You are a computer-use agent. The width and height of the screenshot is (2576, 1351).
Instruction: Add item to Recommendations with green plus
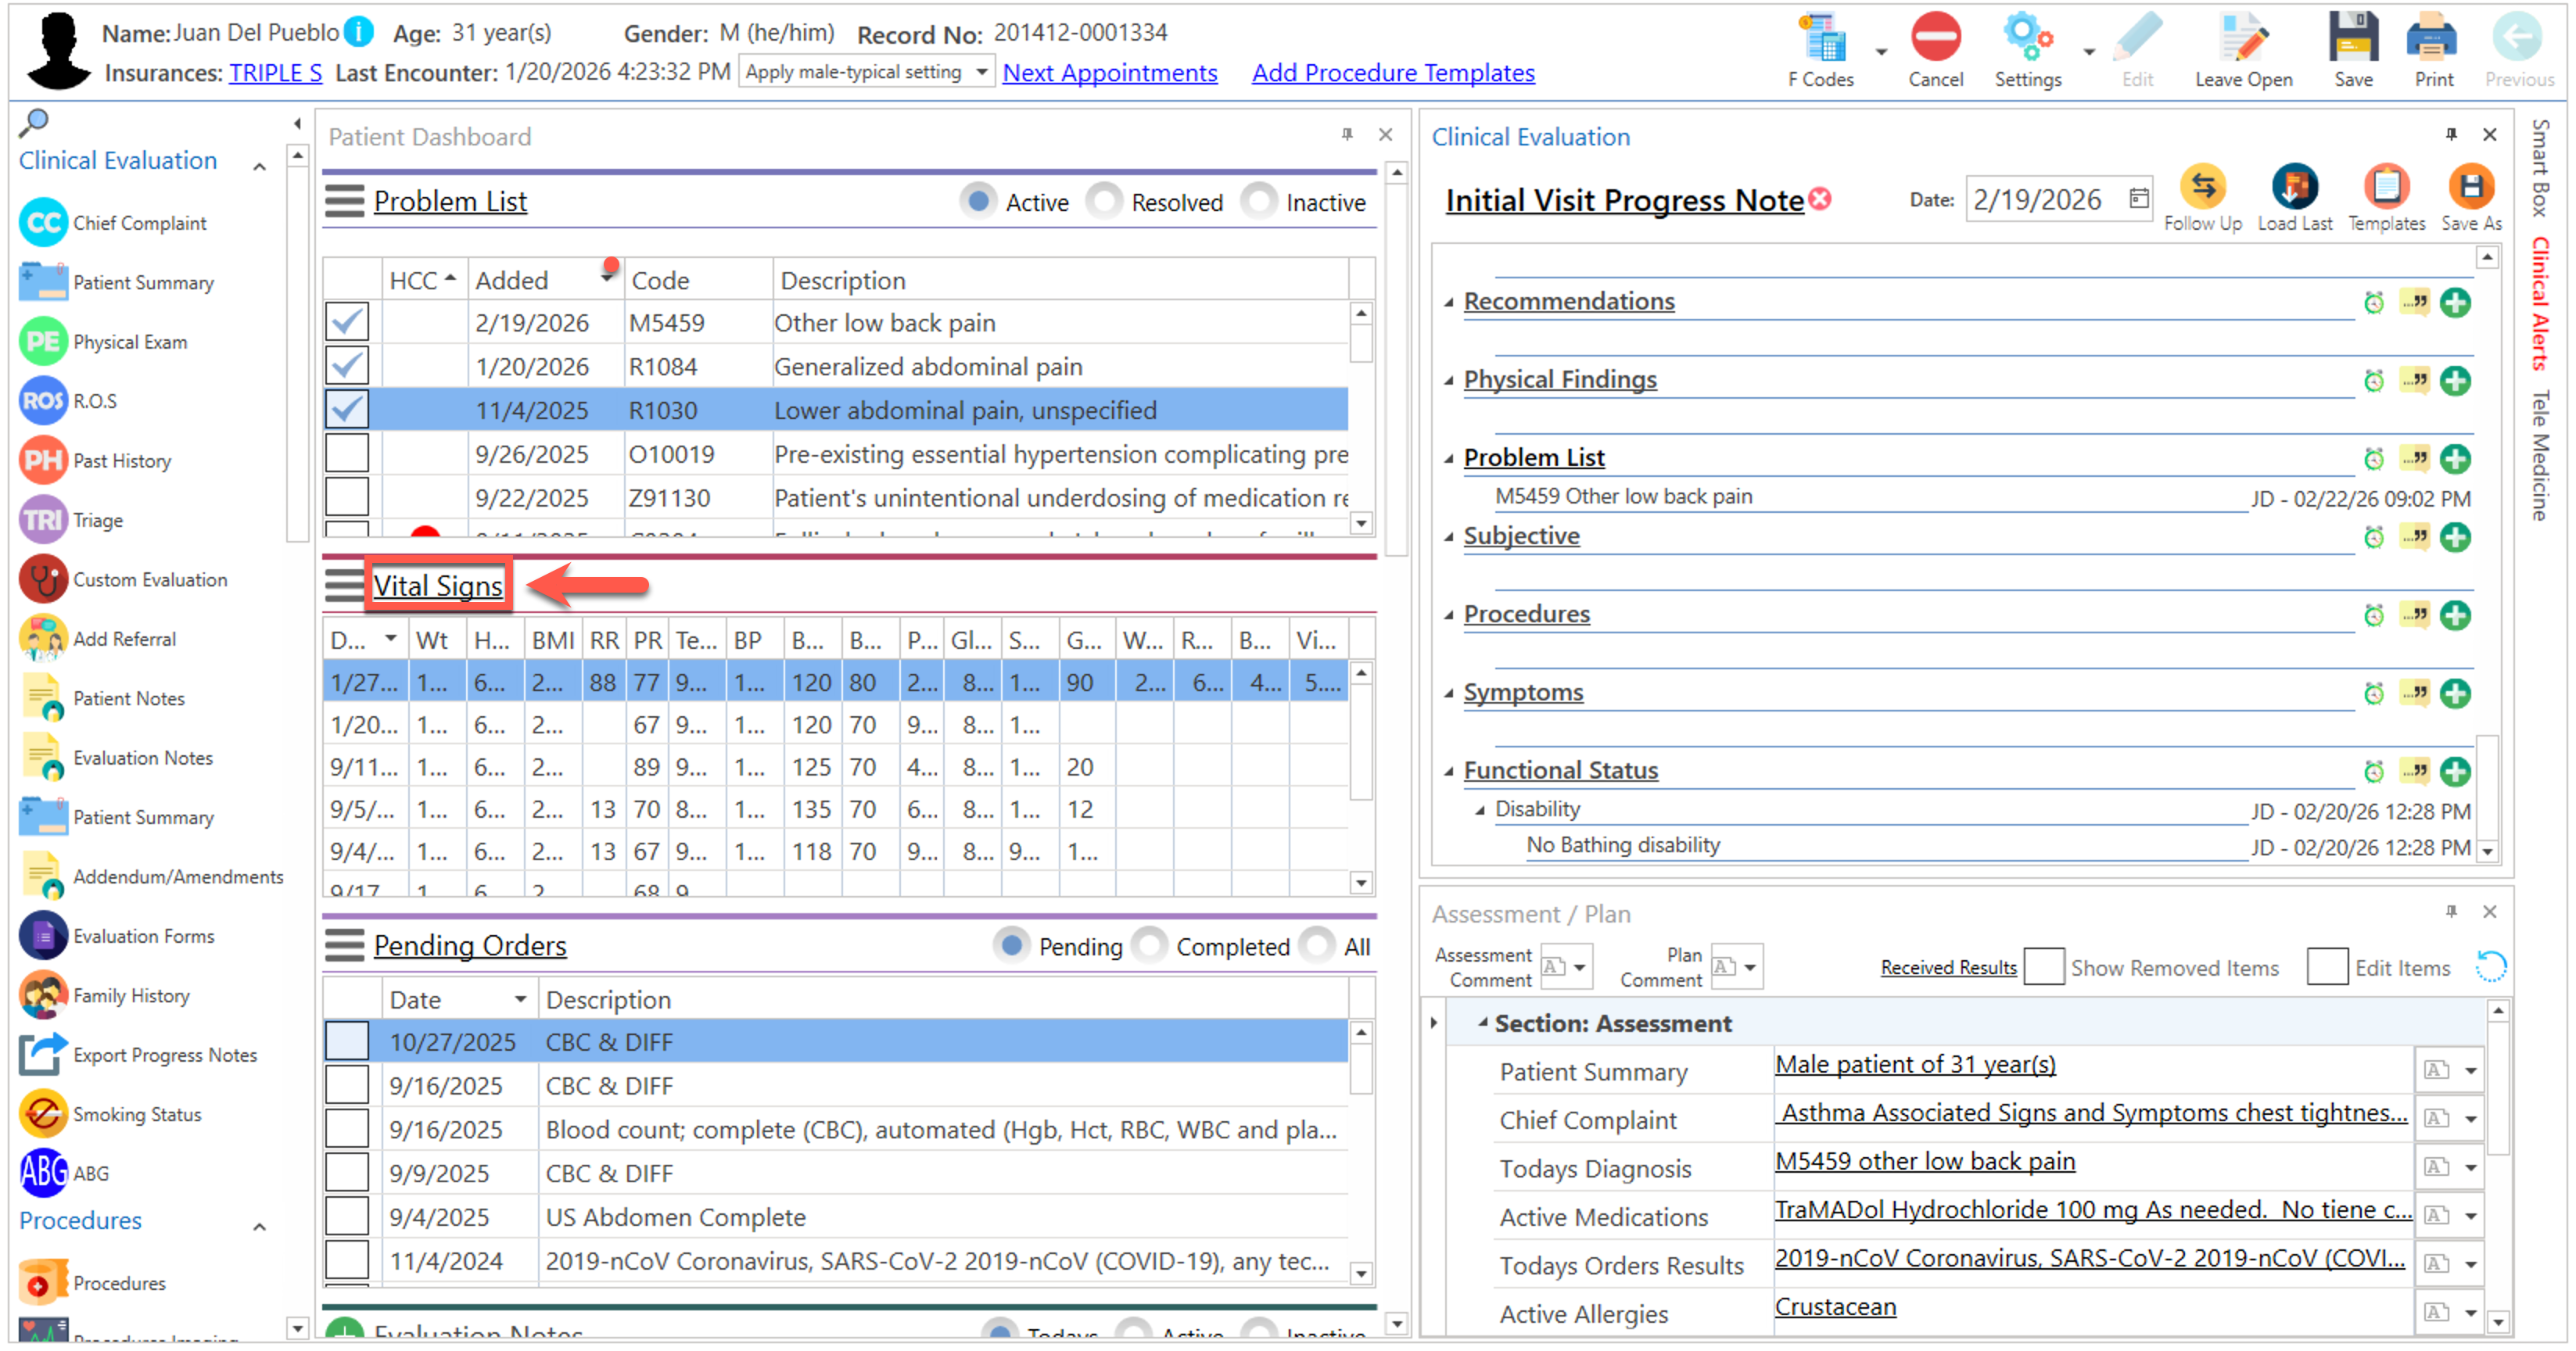tap(2455, 303)
